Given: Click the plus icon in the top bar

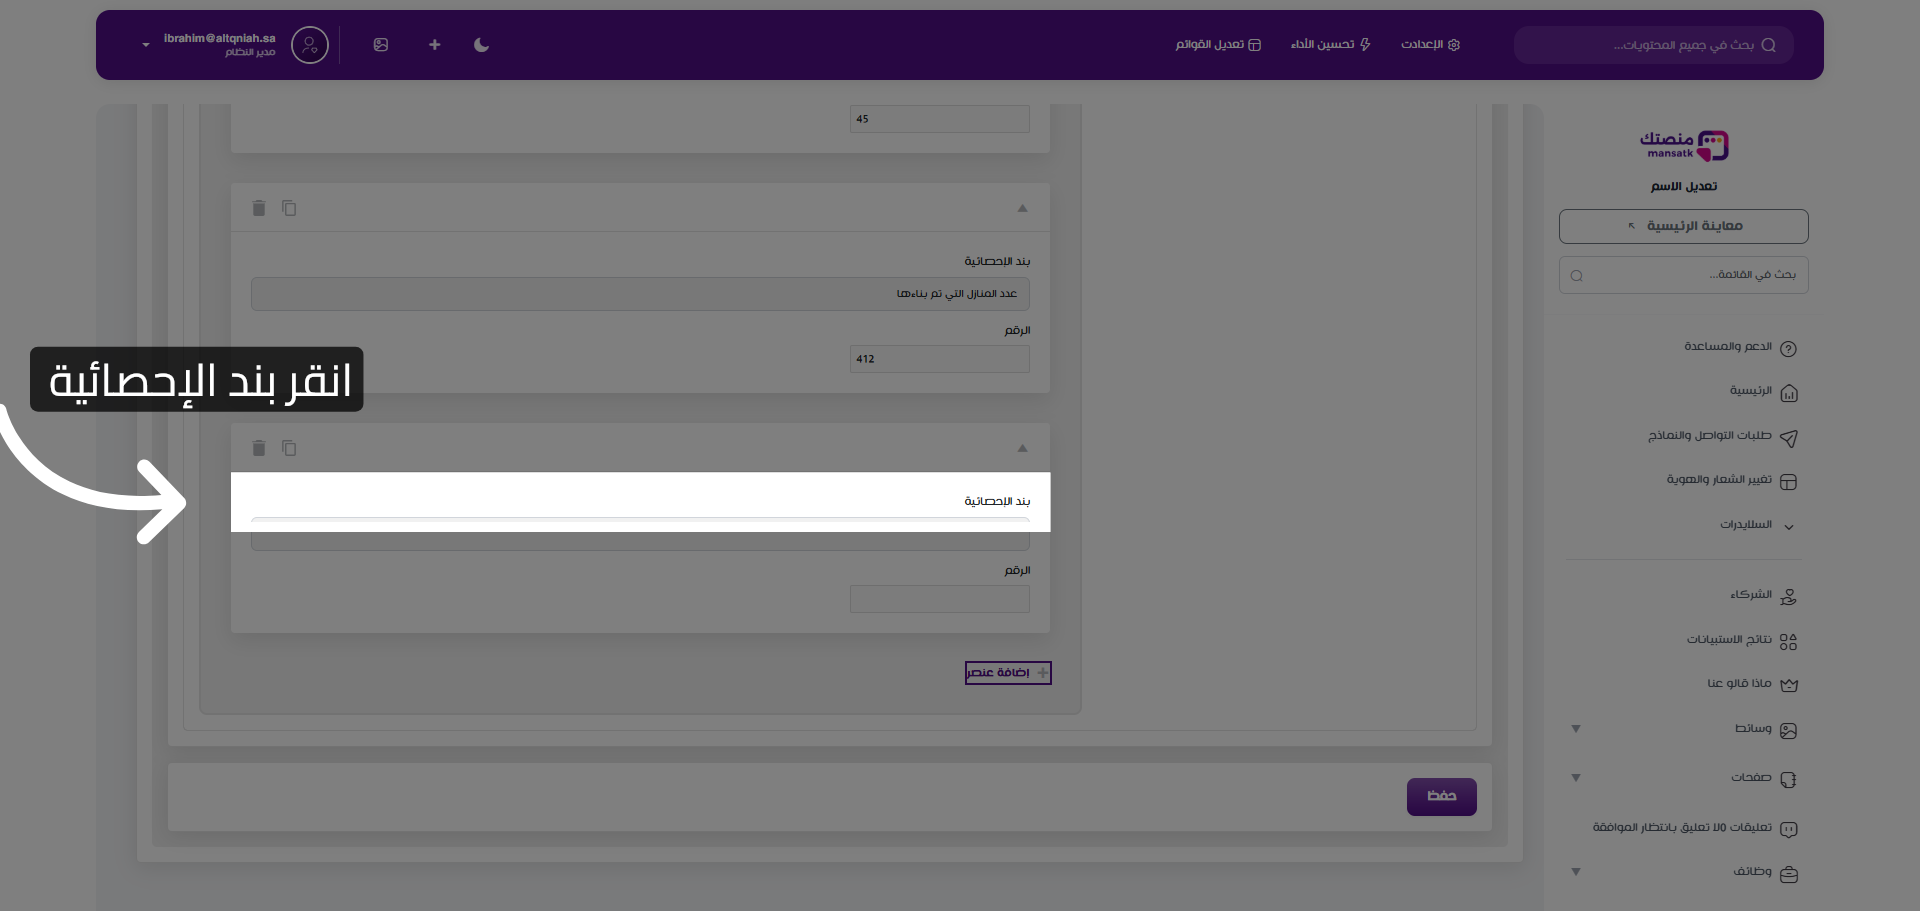Looking at the screenshot, I should pos(434,45).
